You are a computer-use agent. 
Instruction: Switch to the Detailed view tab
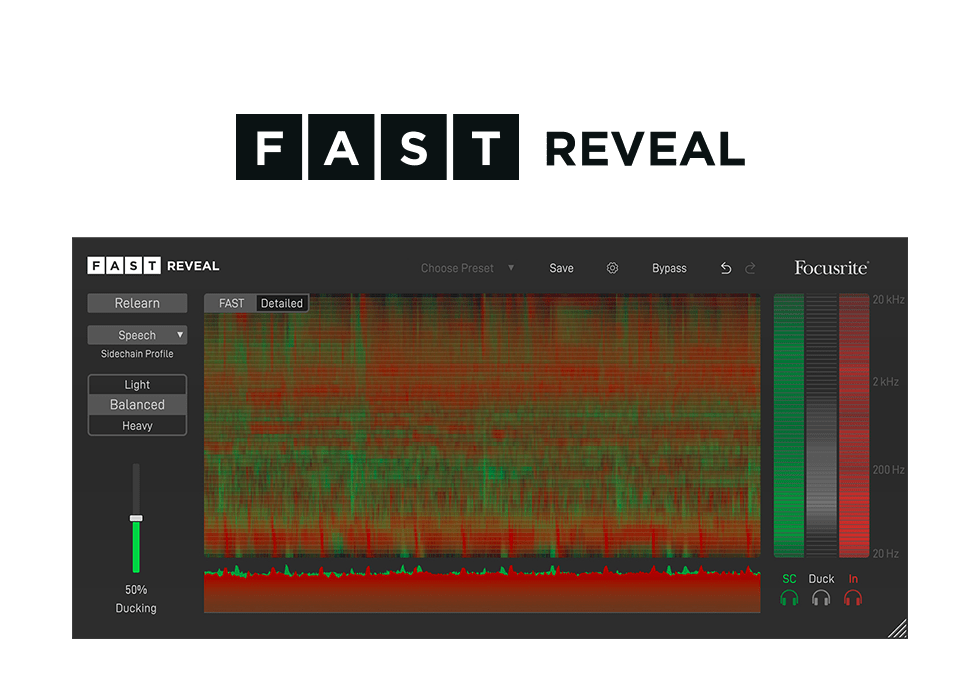[282, 303]
